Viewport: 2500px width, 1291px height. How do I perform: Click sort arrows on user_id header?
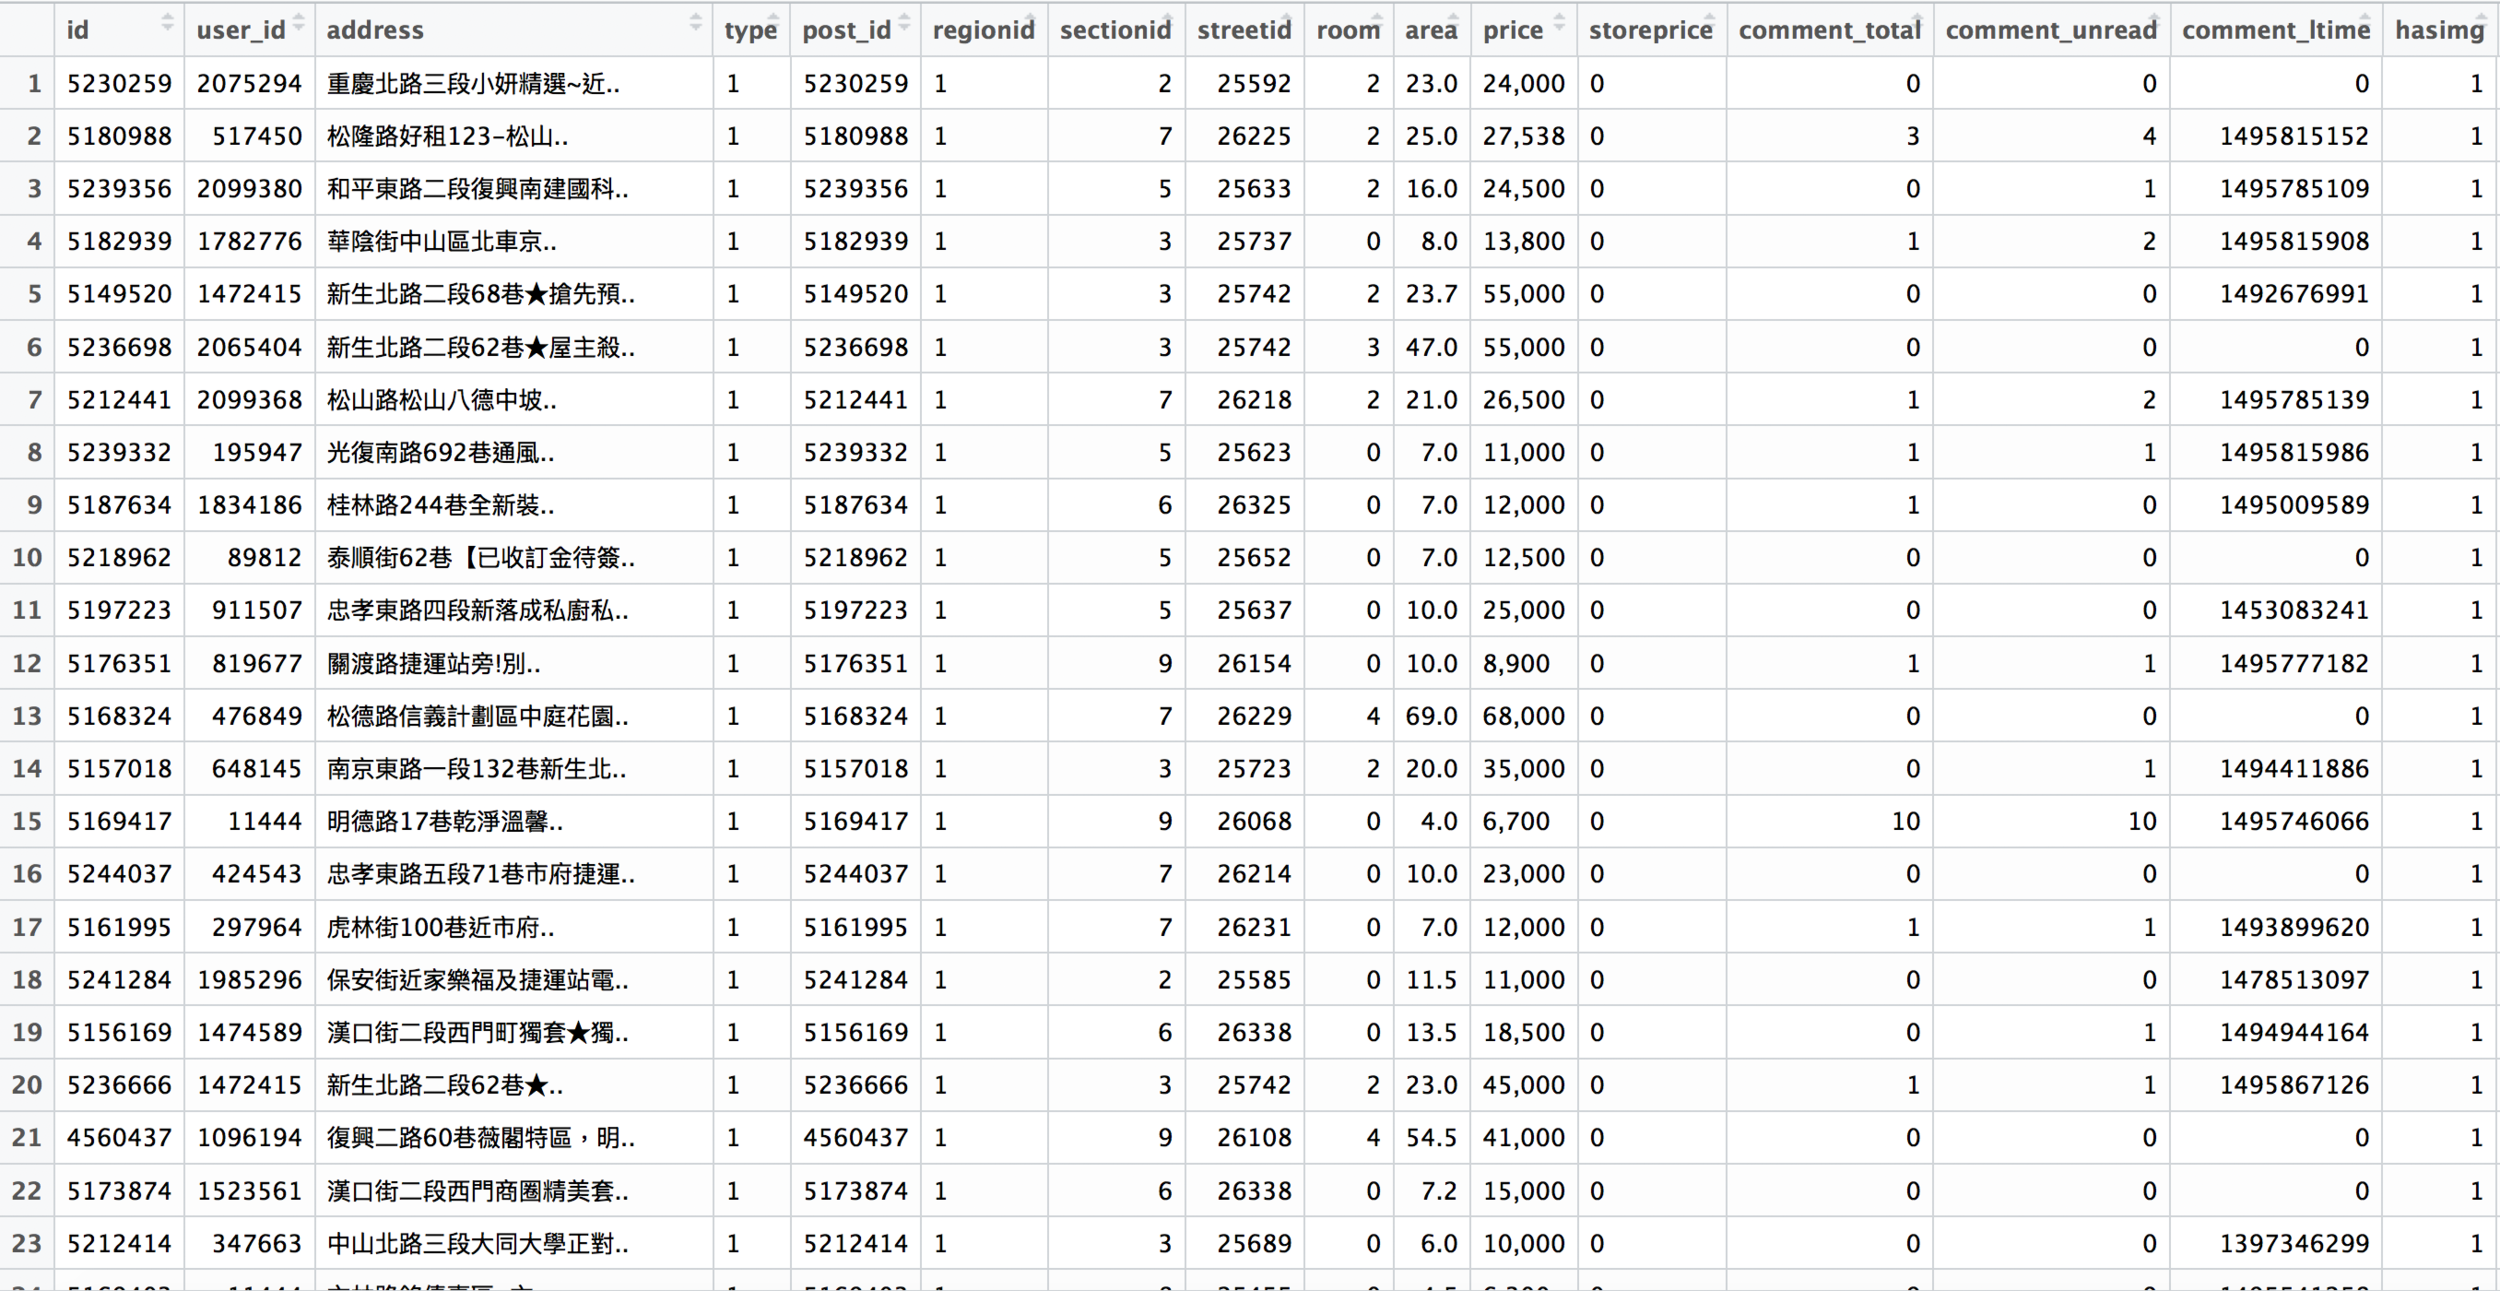click(x=298, y=24)
